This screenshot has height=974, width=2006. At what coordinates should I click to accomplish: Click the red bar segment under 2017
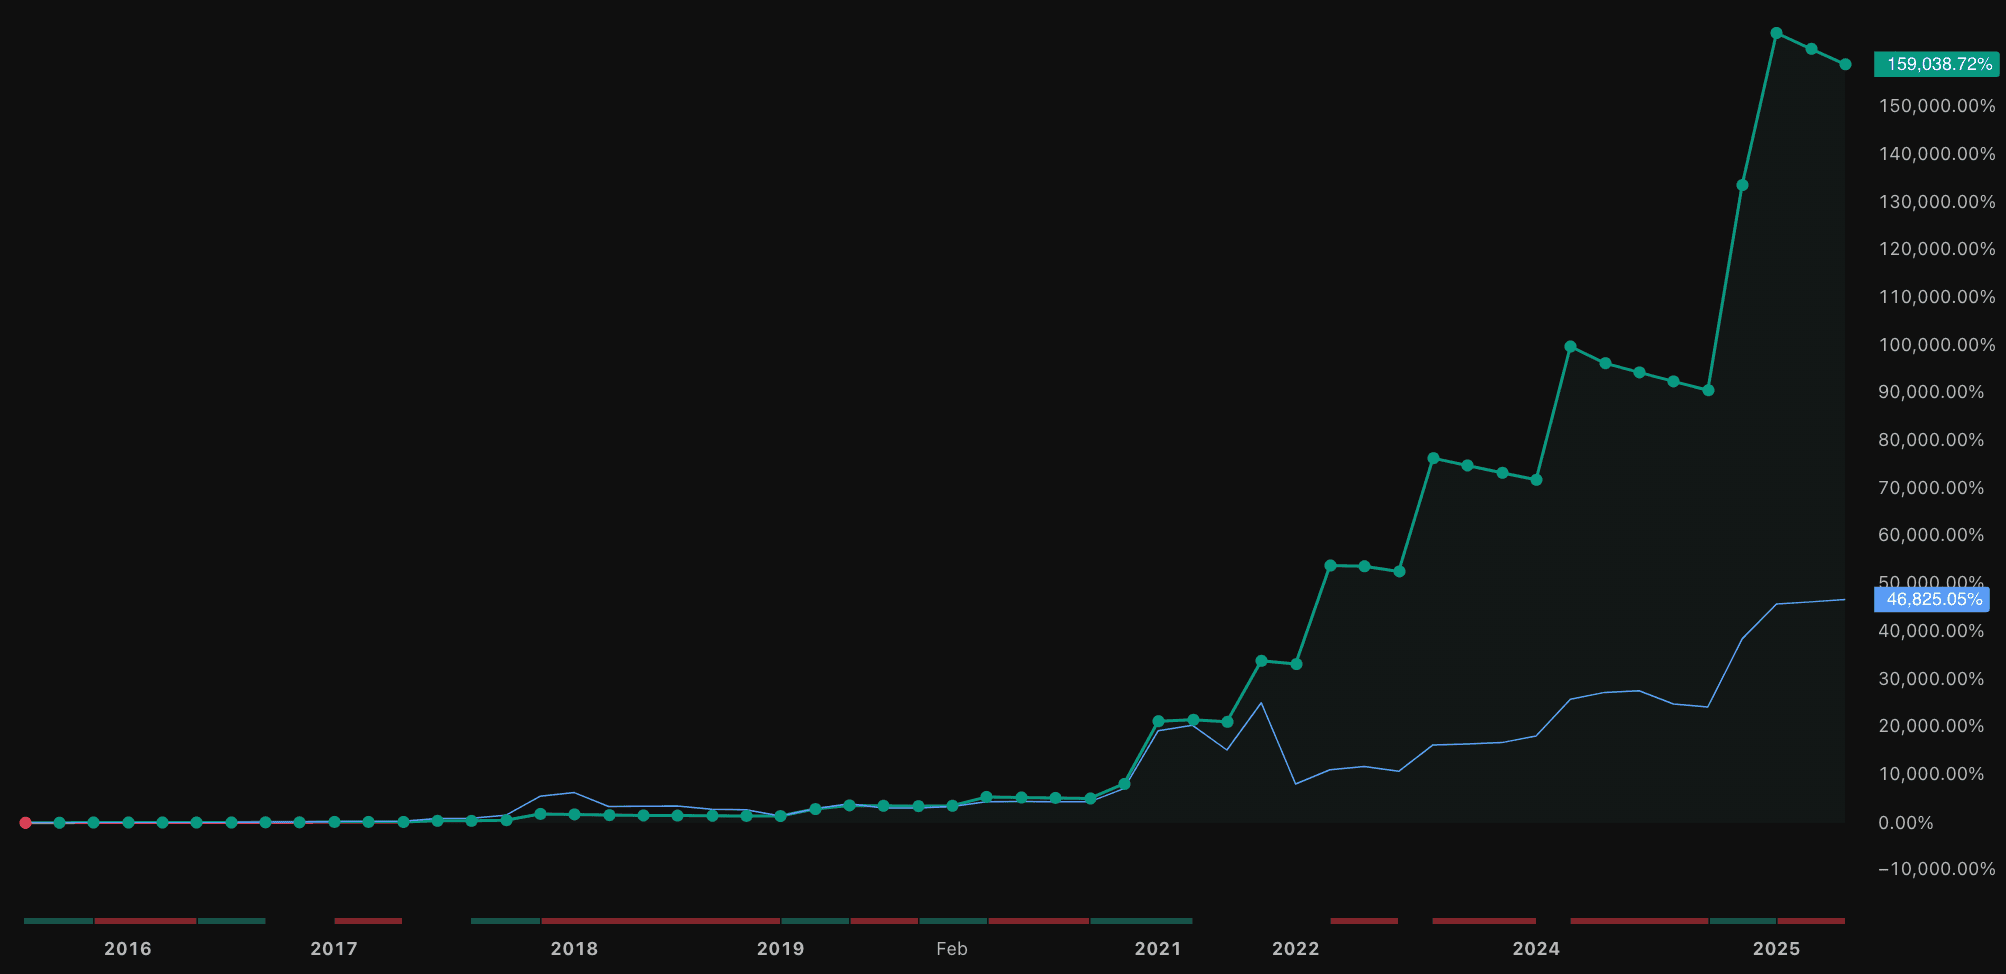click(x=368, y=920)
